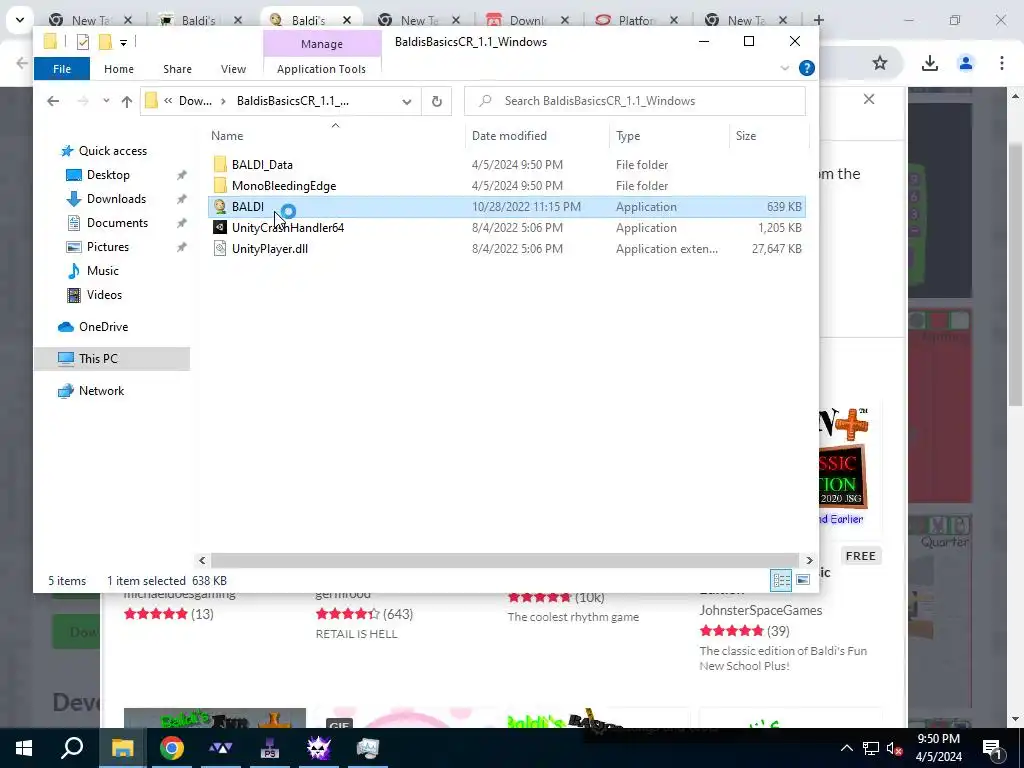Switch to the Home ribbon tab
Screen dimensions: 1024x768
[119, 69]
